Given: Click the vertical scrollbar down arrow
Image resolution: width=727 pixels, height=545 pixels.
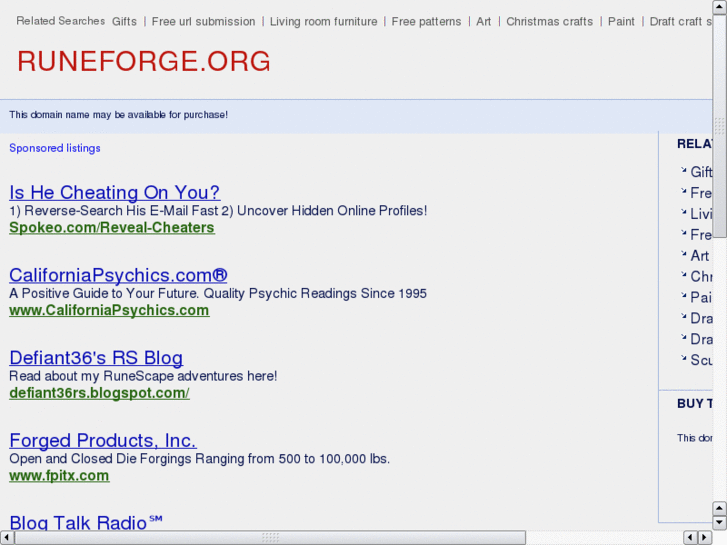Looking at the screenshot, I should 719,523.
